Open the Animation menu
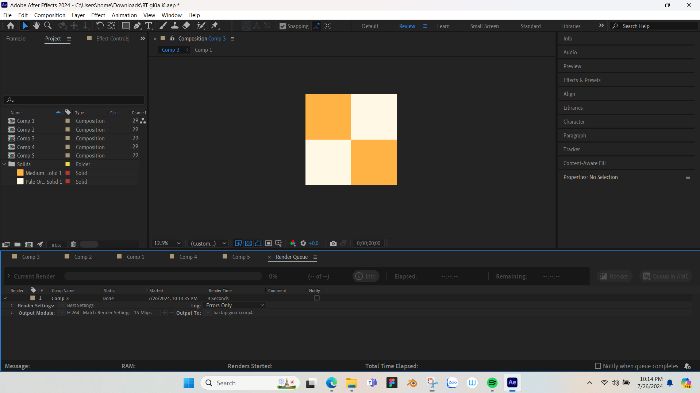Viewport: 700px width, 393px height. coord(124,15)
